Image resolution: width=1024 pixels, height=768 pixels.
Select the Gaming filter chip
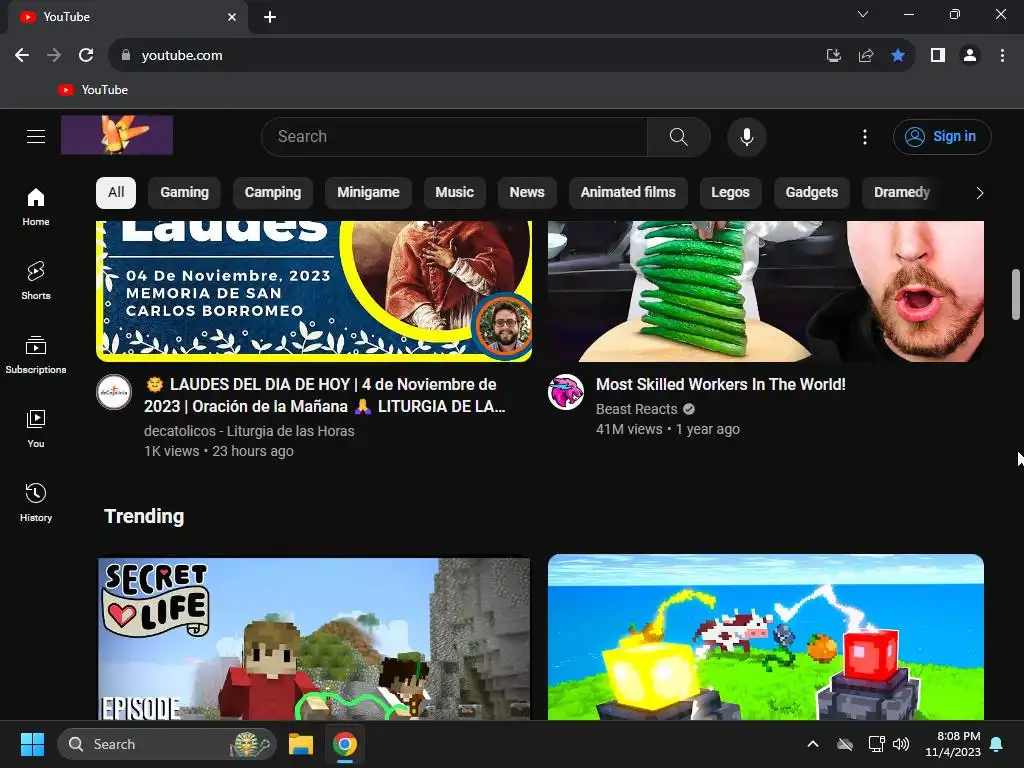184,193
